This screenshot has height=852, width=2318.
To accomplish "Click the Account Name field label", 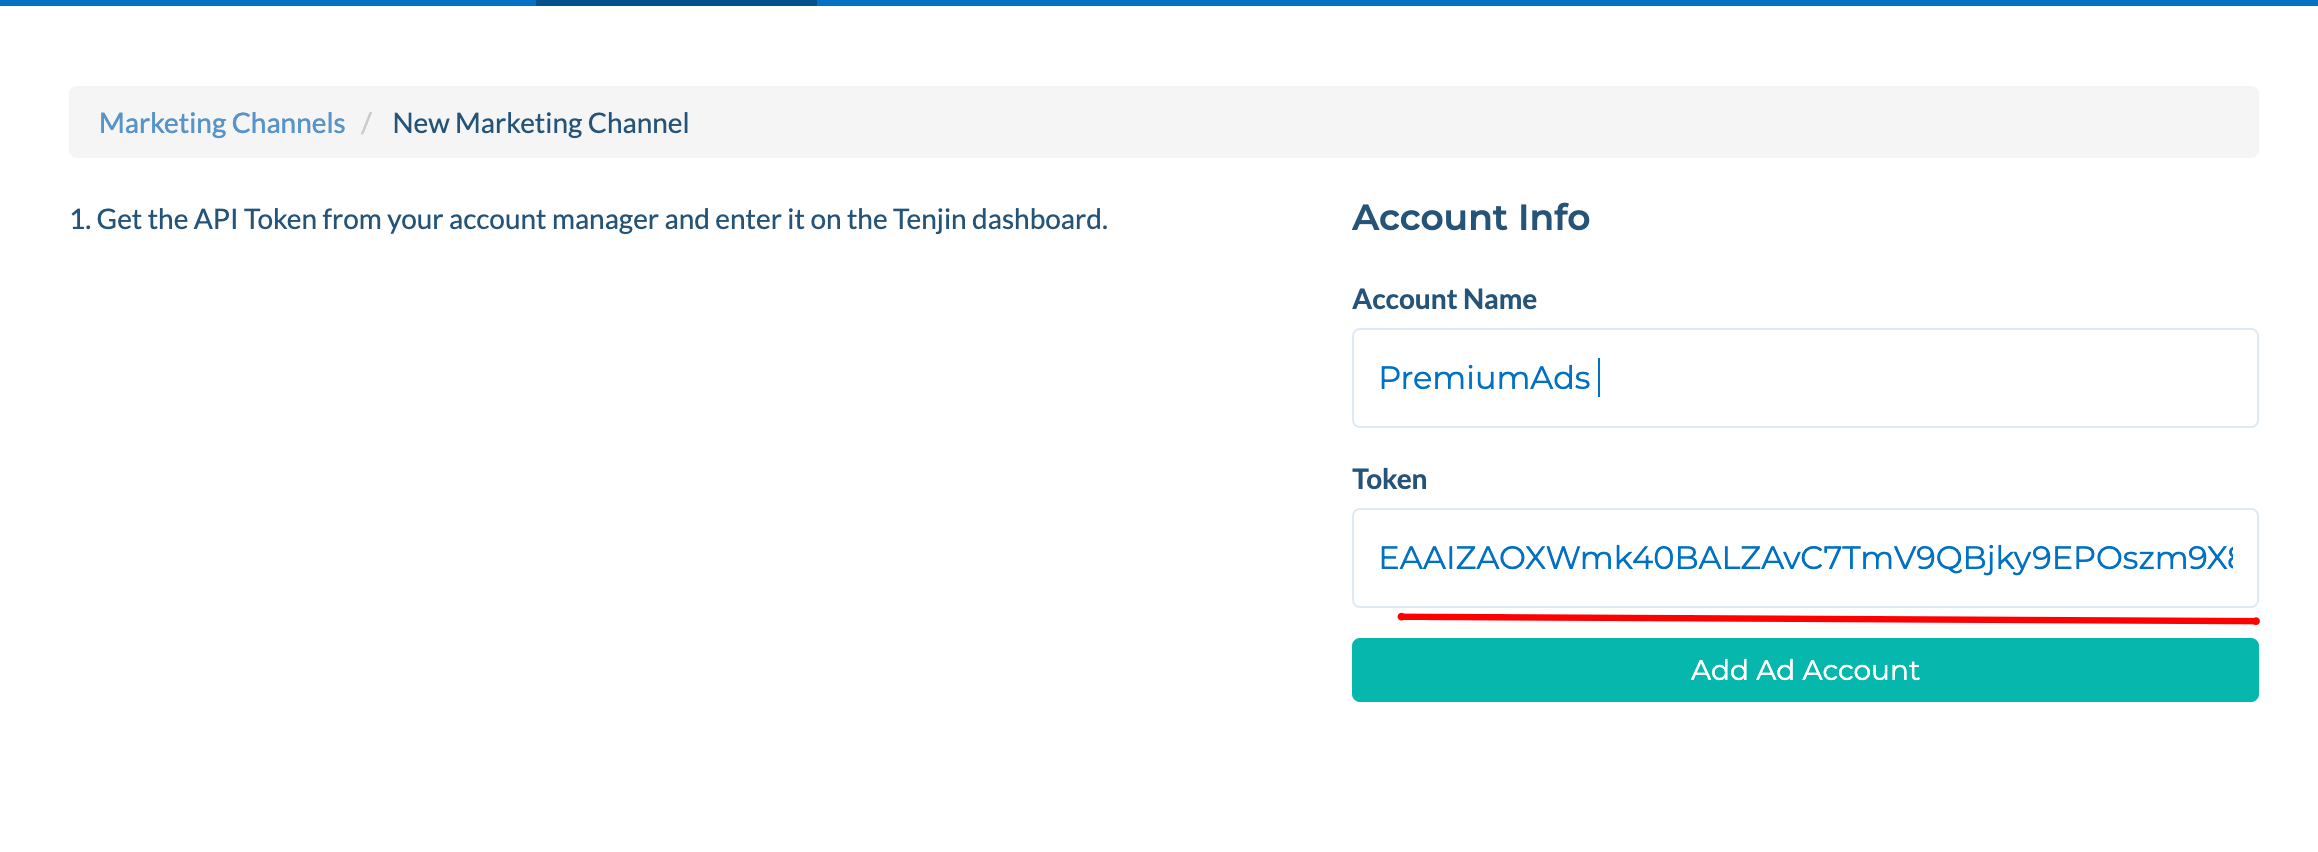I will [1444, 299].
